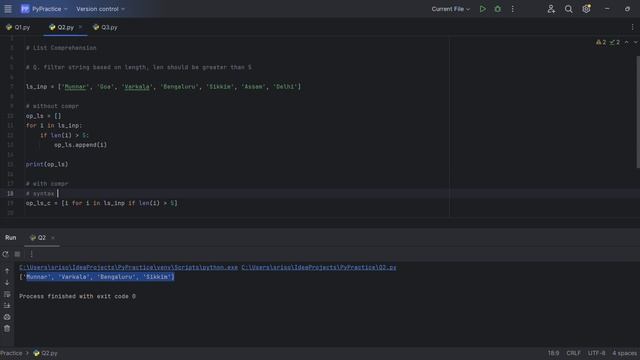Click the op_ls_c list comprehension line

102,203
